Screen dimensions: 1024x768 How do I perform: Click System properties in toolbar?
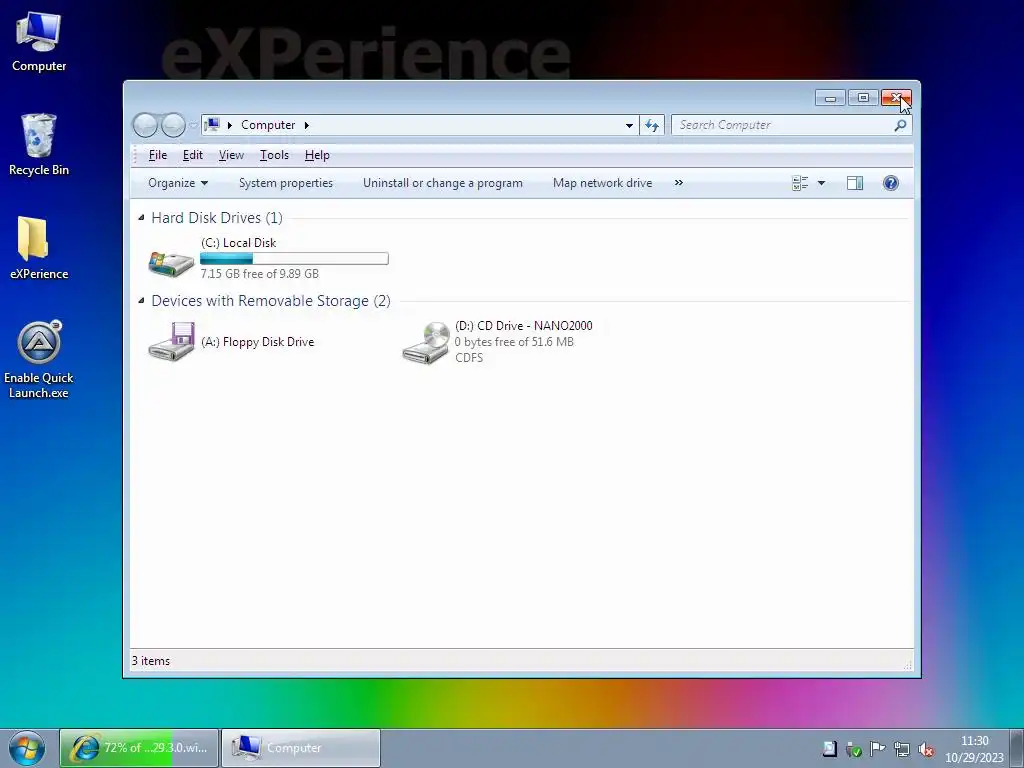[285, 183]
